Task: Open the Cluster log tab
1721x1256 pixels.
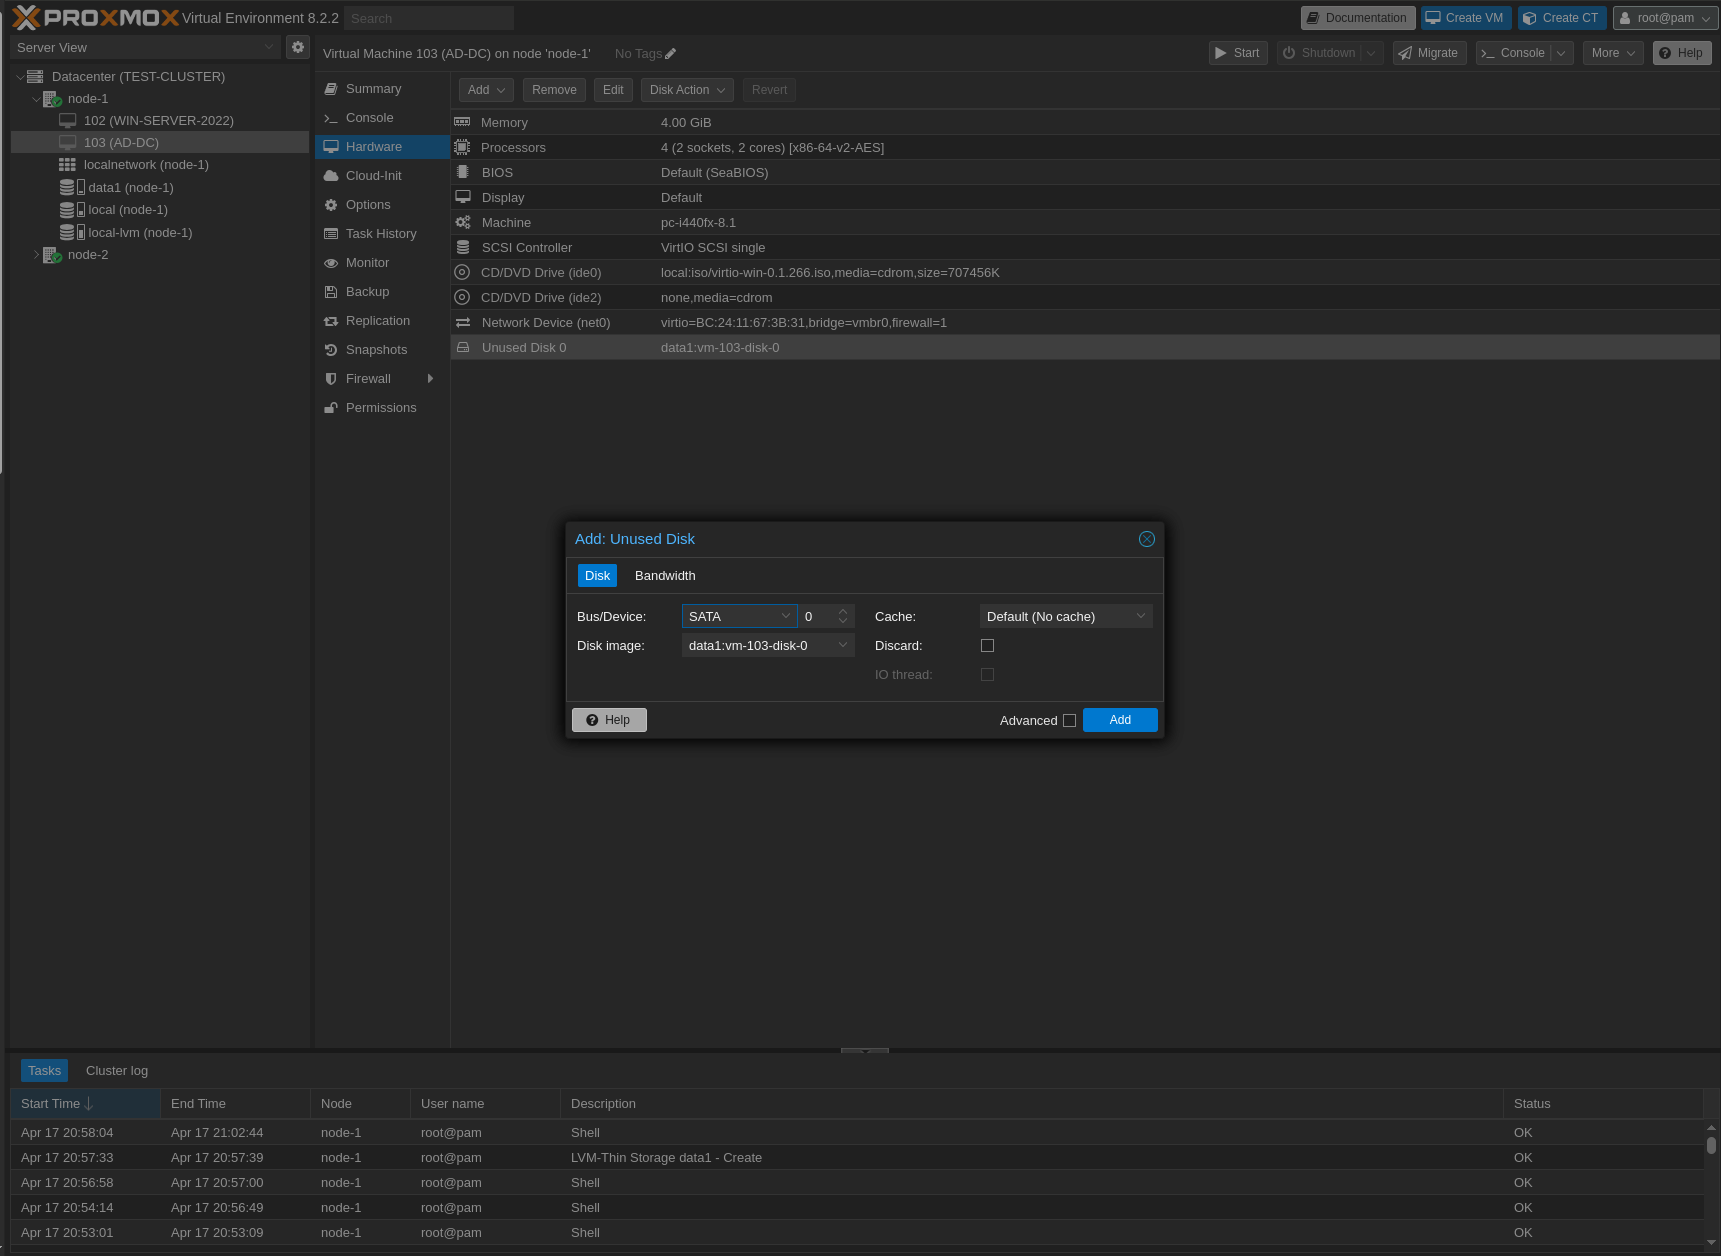Action: 116,1070
